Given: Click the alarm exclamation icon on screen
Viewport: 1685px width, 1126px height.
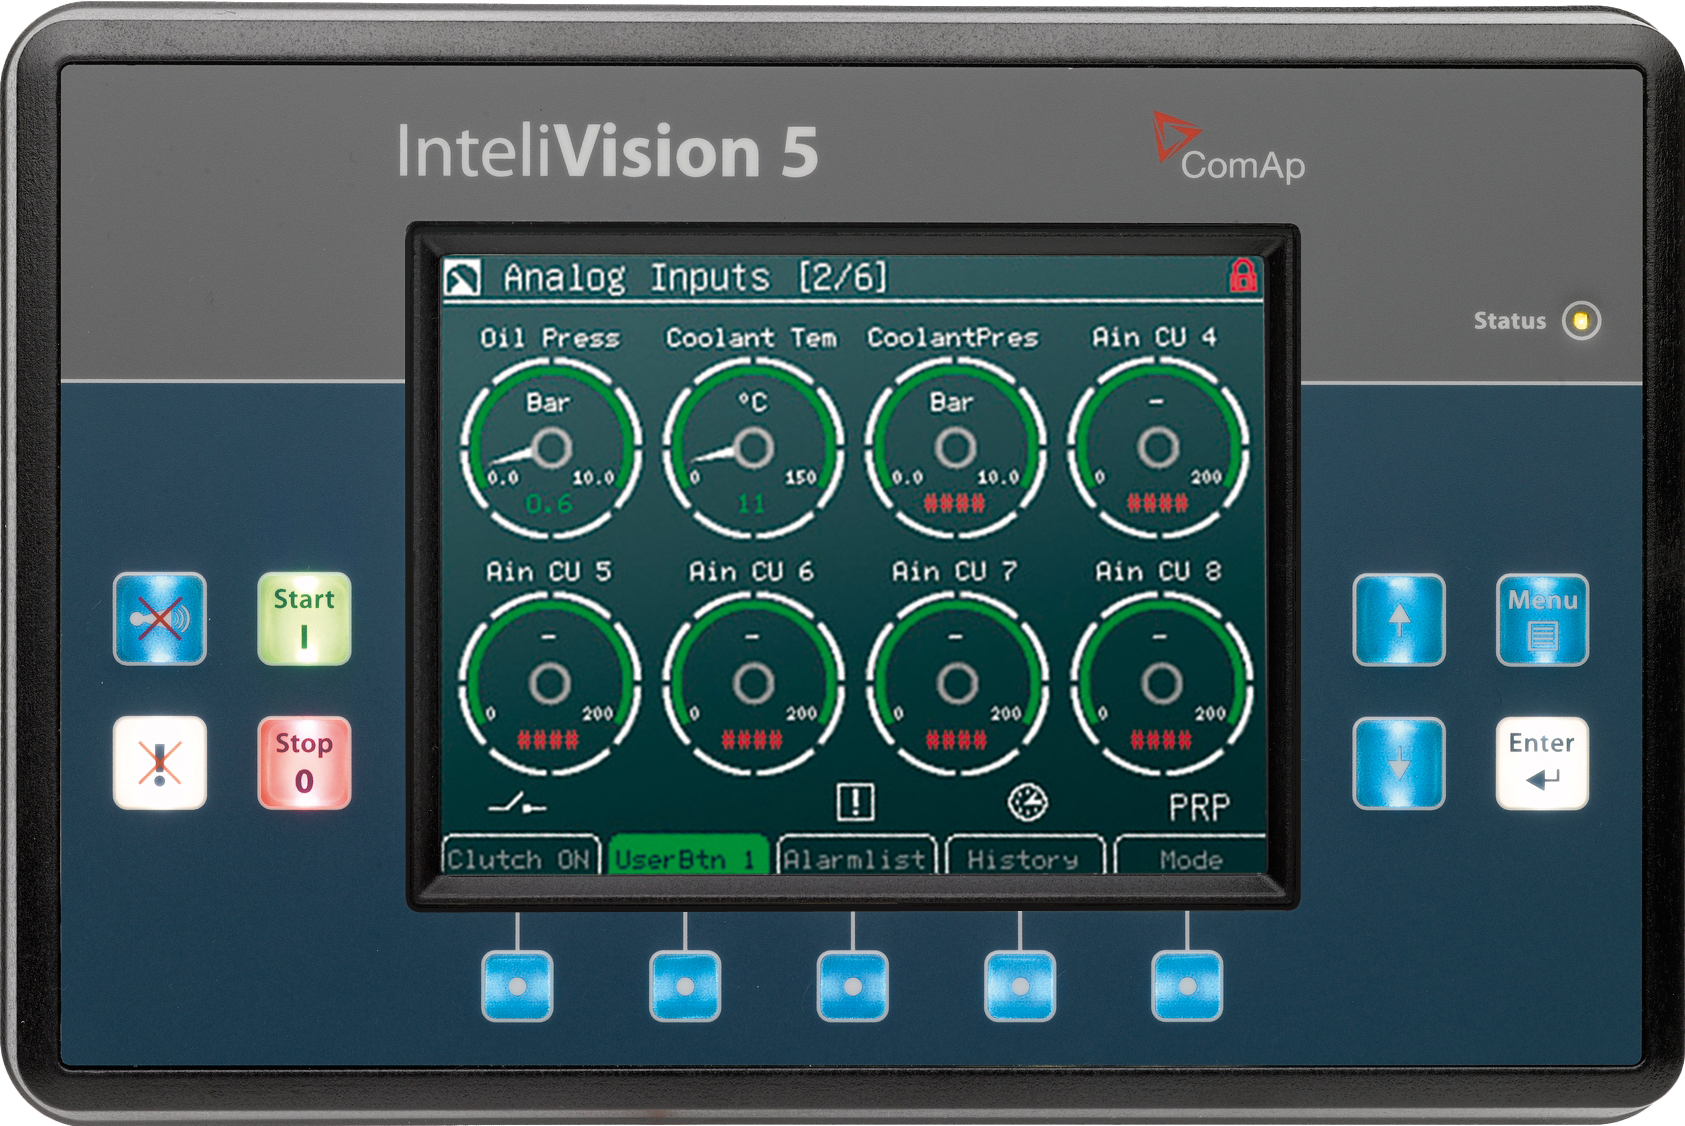Looking at the screenshot, I should [x=855, y=801].
